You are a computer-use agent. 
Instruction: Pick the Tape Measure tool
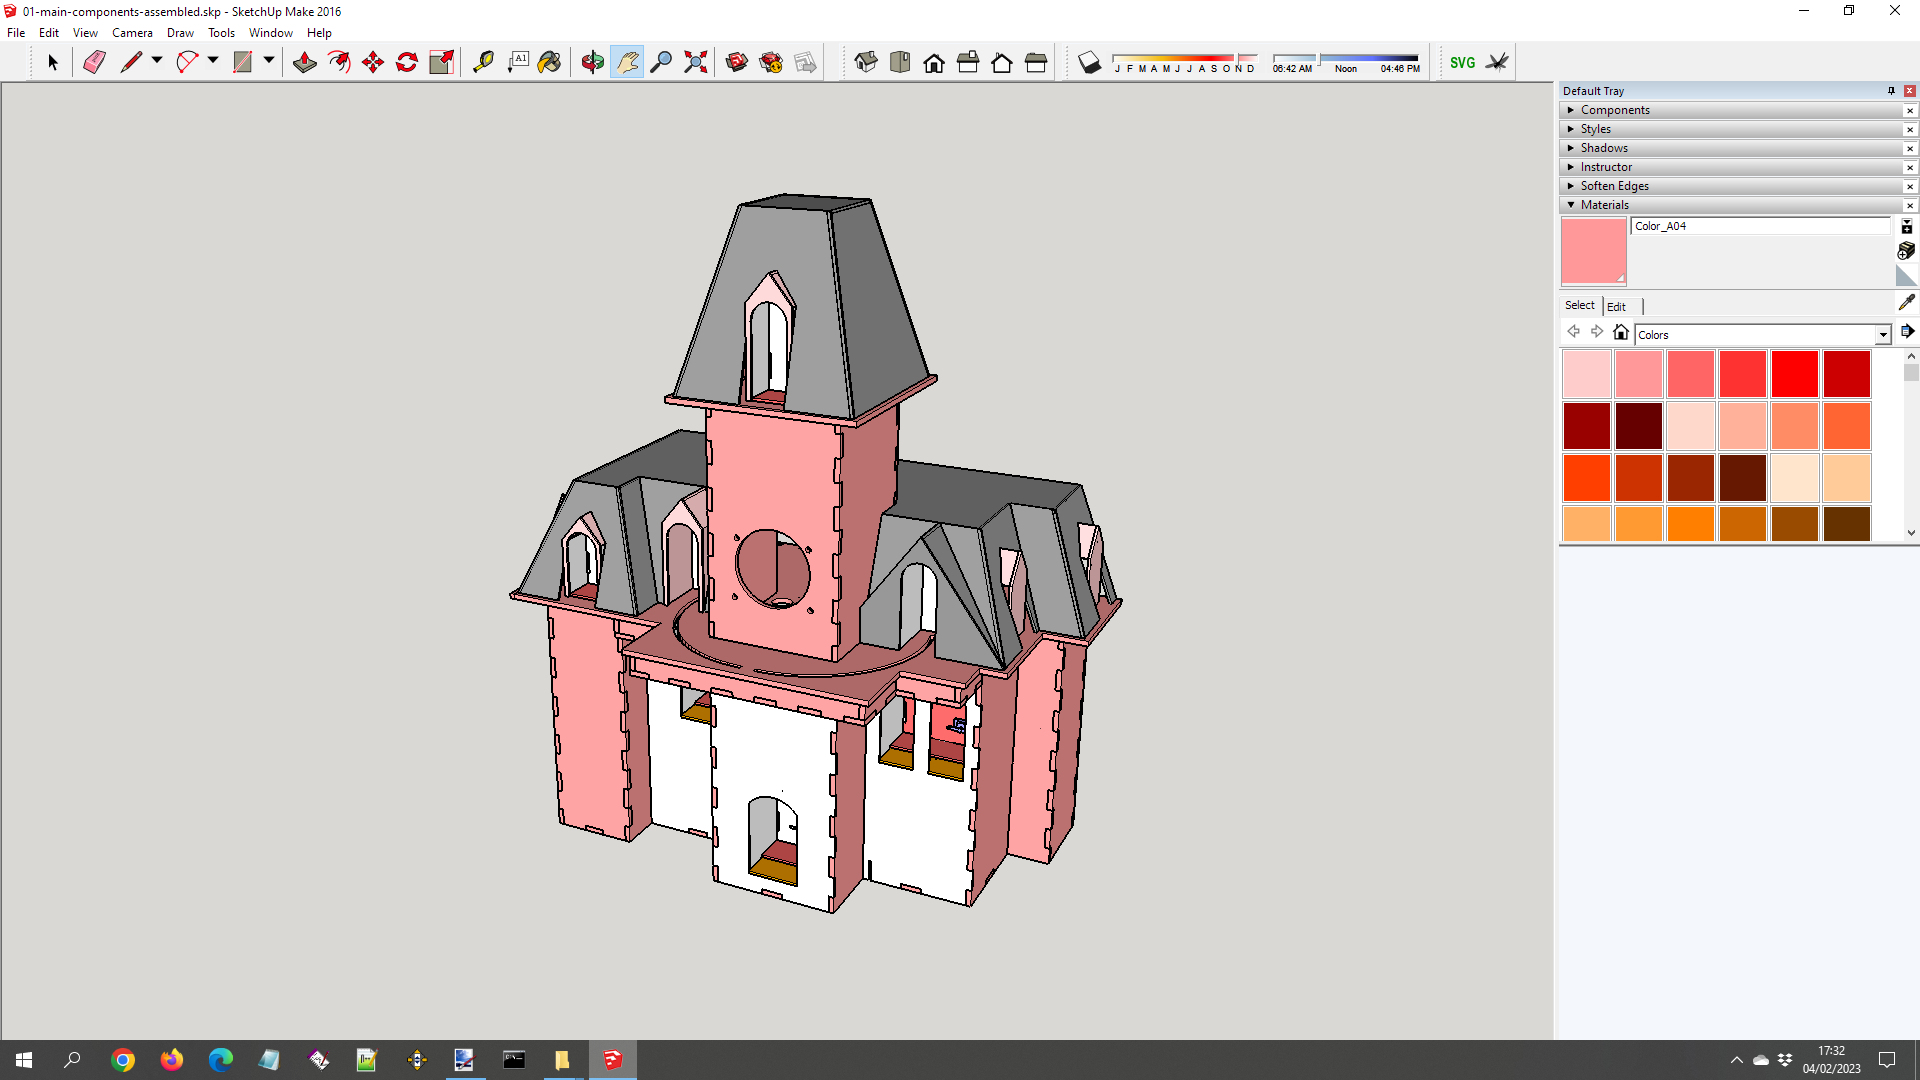[483, 62]
